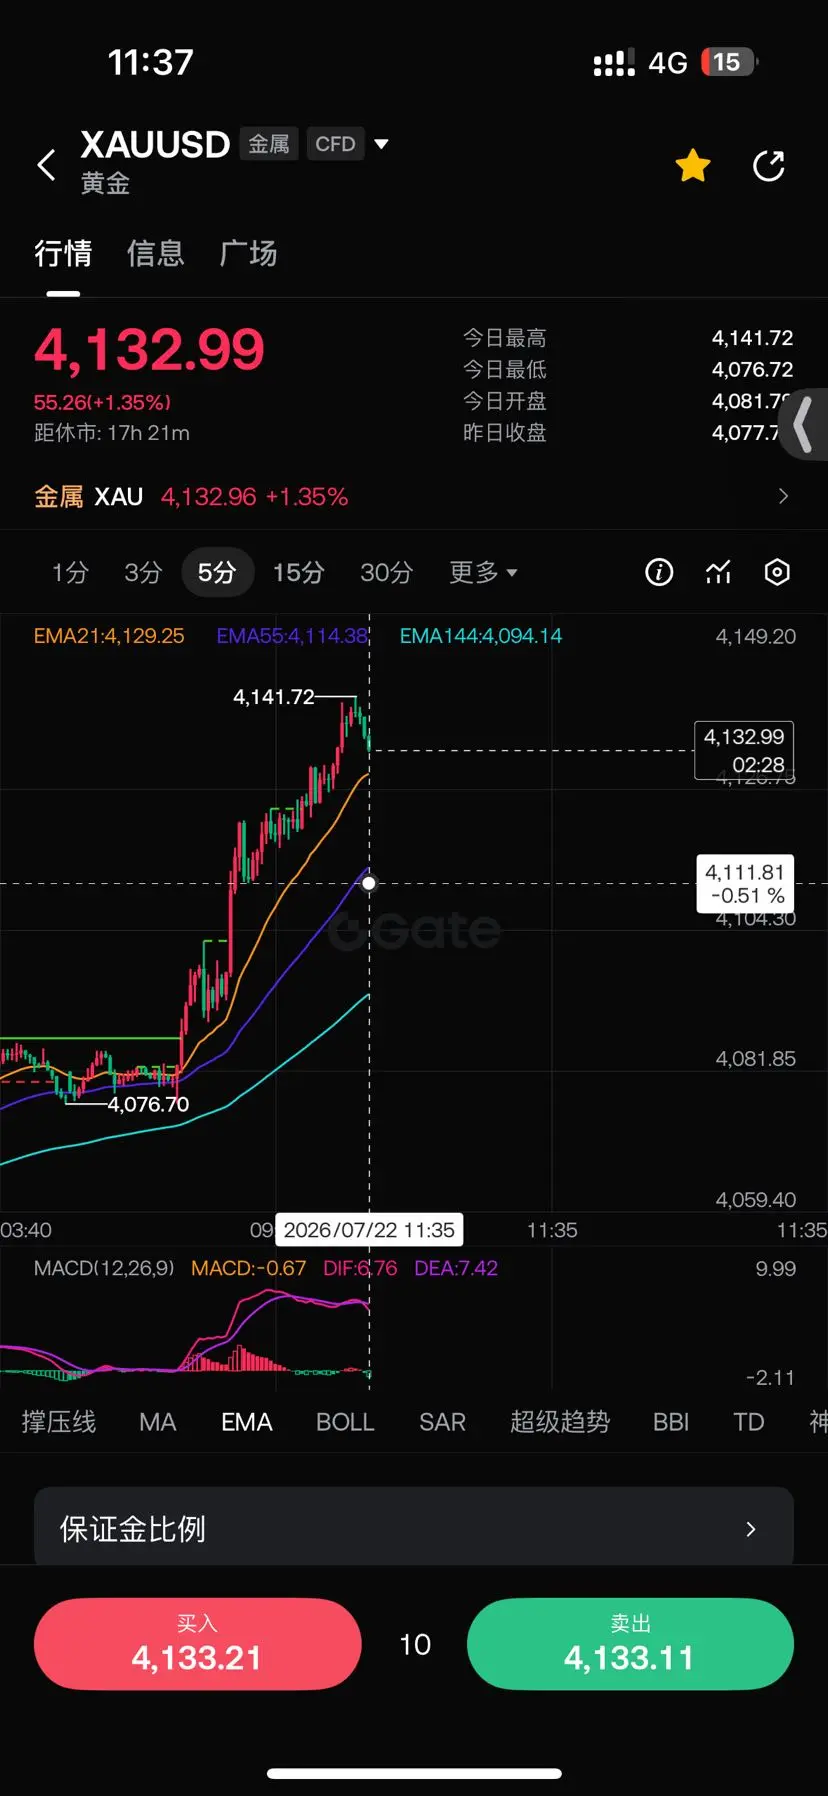
Task: Switch to the 广场 tab
Action: [x=248, y=253]
